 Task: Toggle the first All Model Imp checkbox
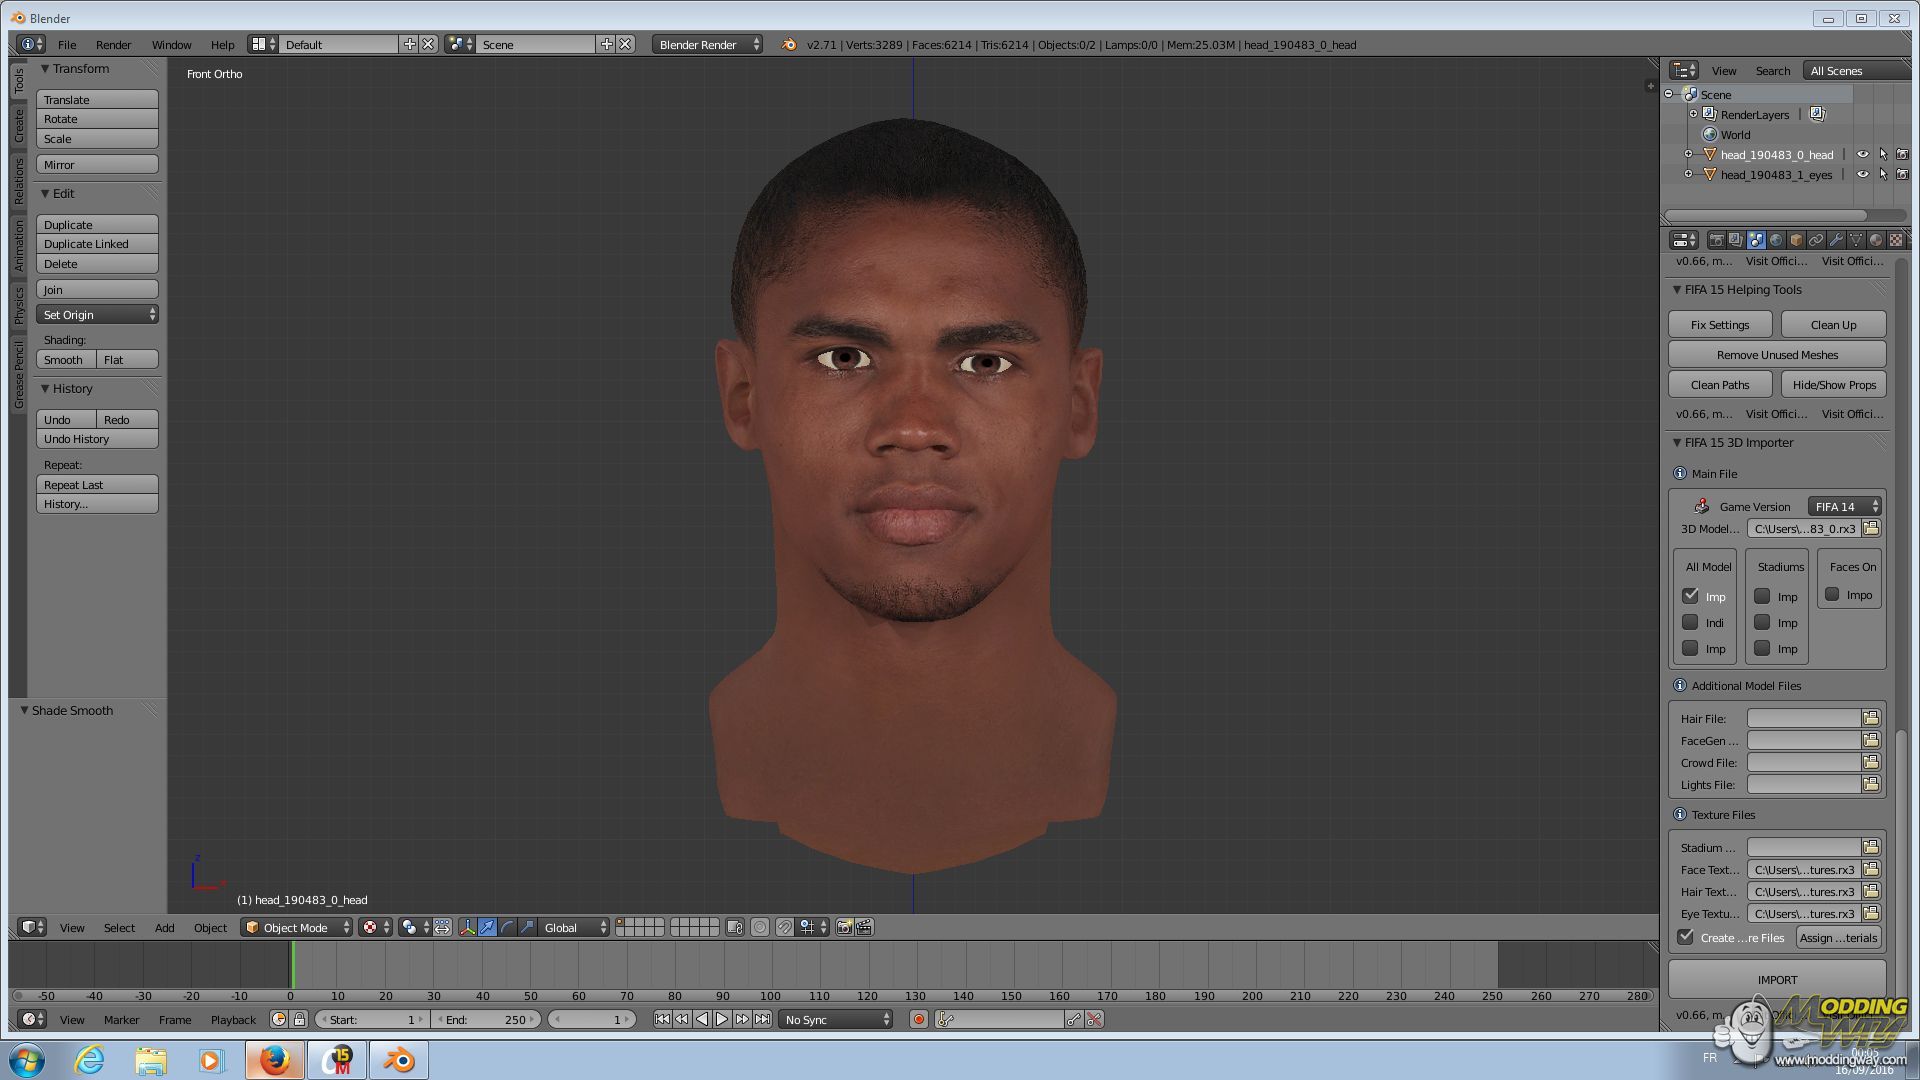click(1690, 596)
